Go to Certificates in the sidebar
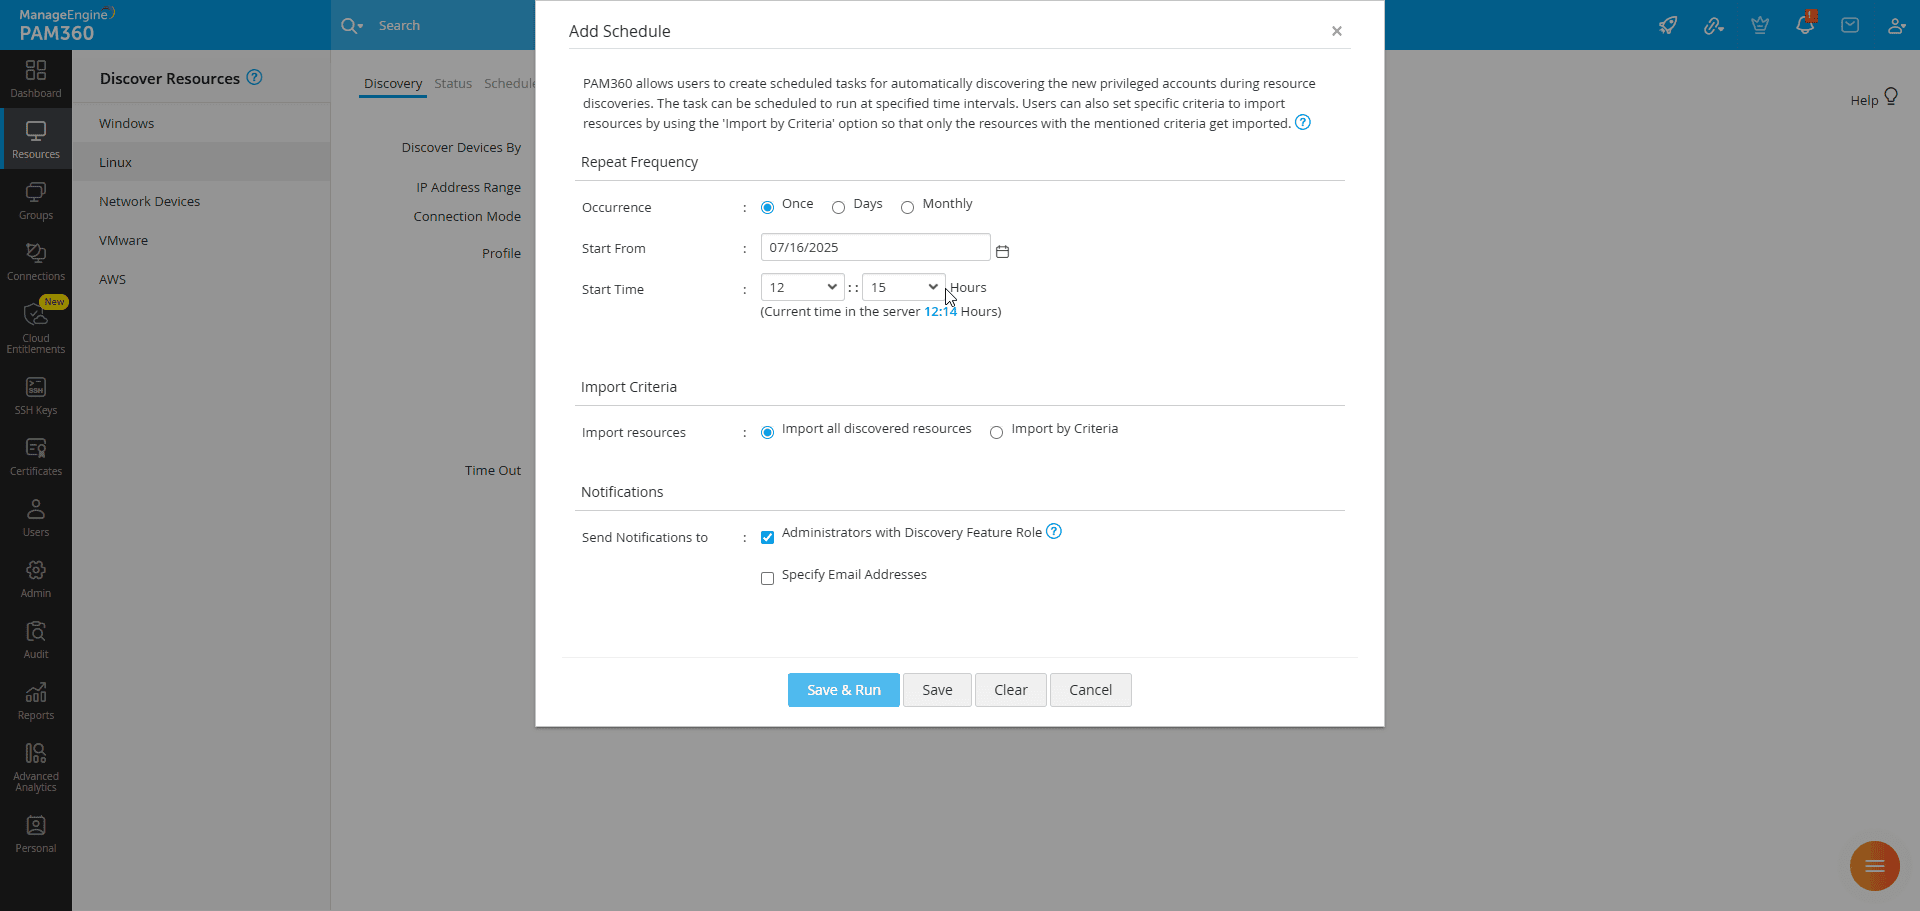Viewport: 1920px width, 911px height. [36, 457]
